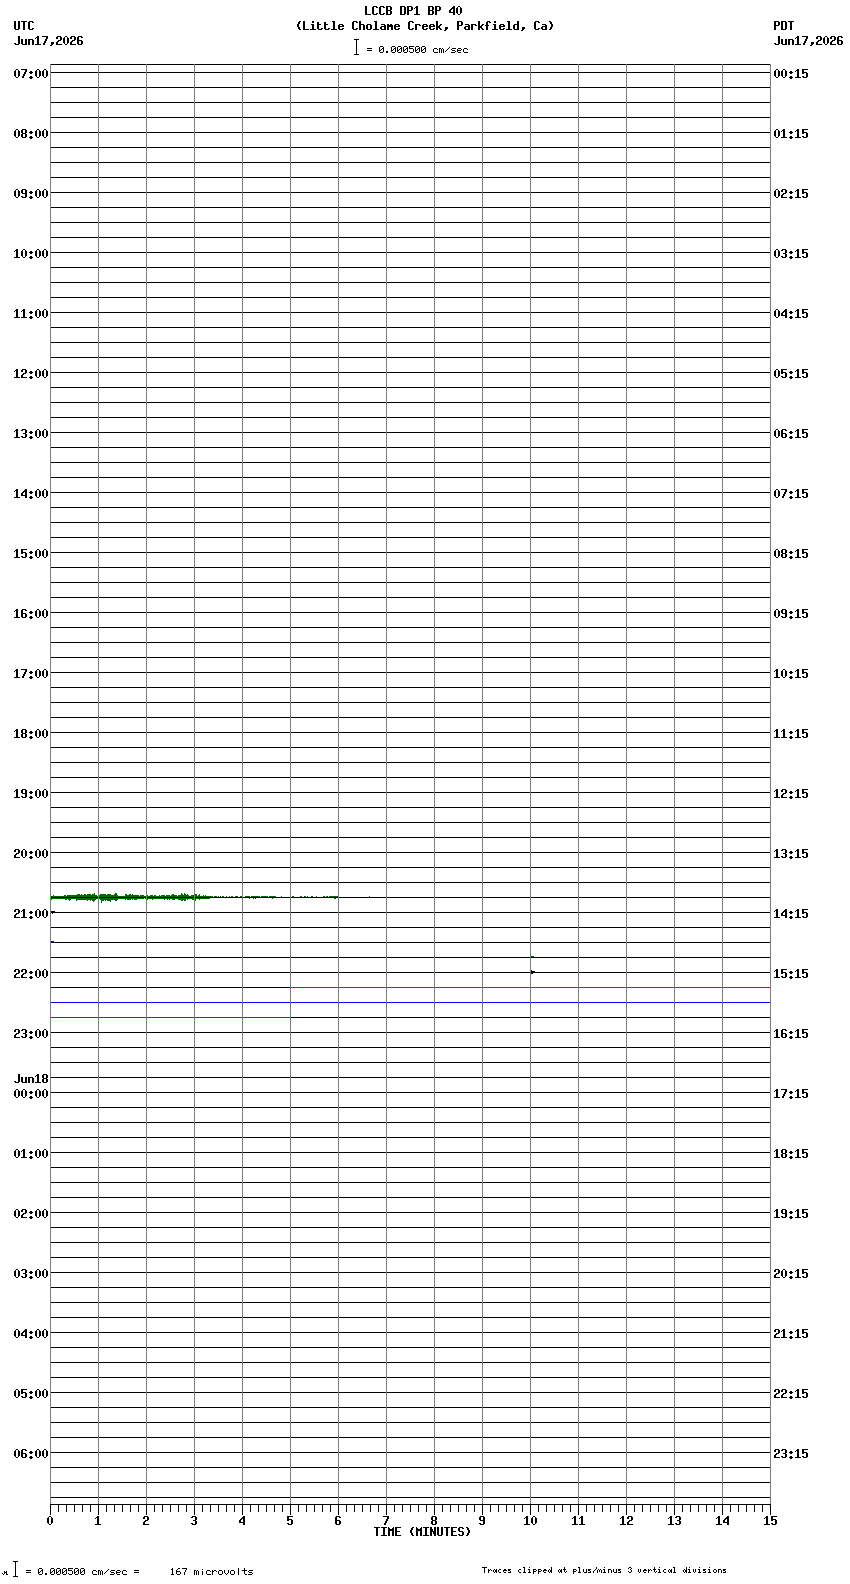
Task: Click the 'PDT' label at top right
Action: pyautogui.click(x=783, y=26)
